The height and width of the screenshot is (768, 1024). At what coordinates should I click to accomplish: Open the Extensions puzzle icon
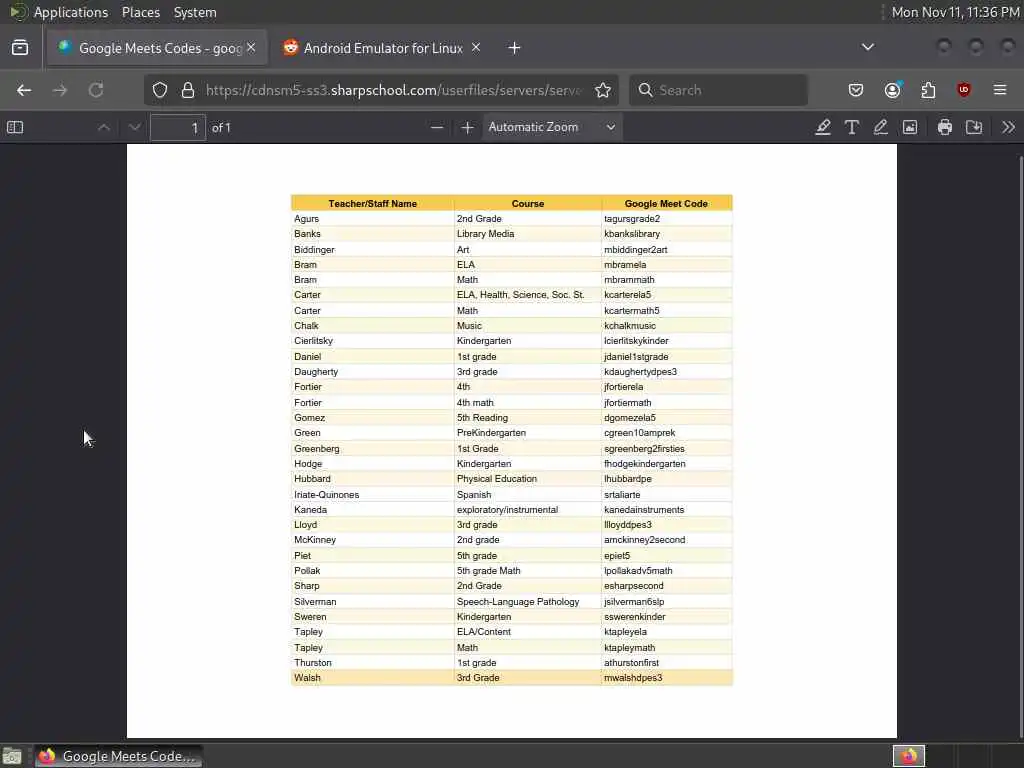tap(928, 90)
